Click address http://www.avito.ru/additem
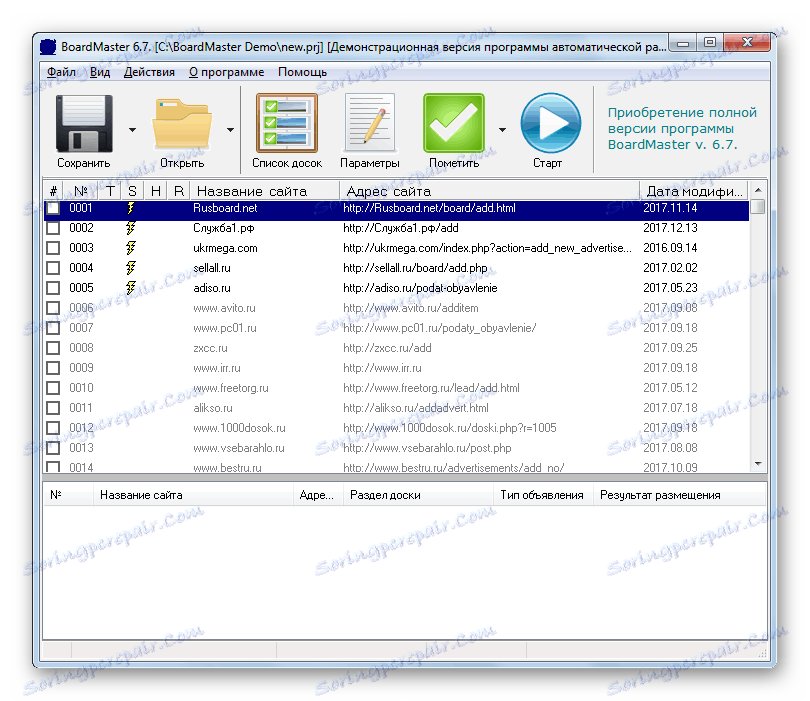This screenshot has width=810, height=701. 411,308
